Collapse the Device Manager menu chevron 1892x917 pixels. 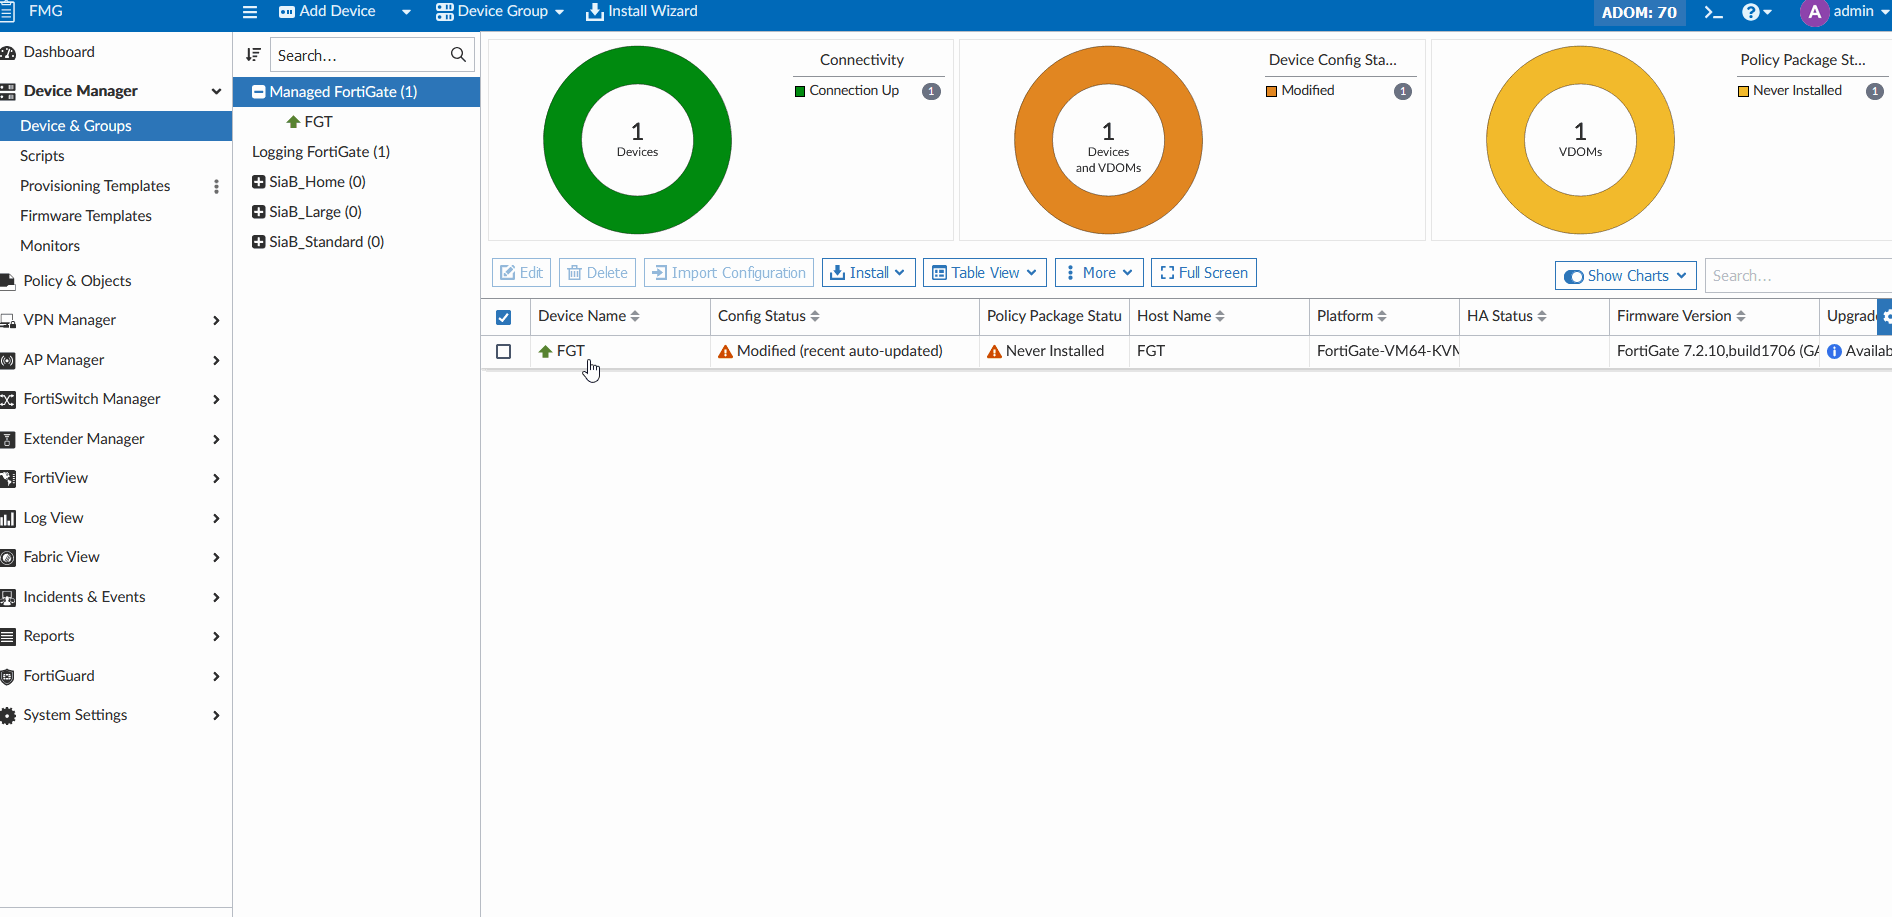216,91
